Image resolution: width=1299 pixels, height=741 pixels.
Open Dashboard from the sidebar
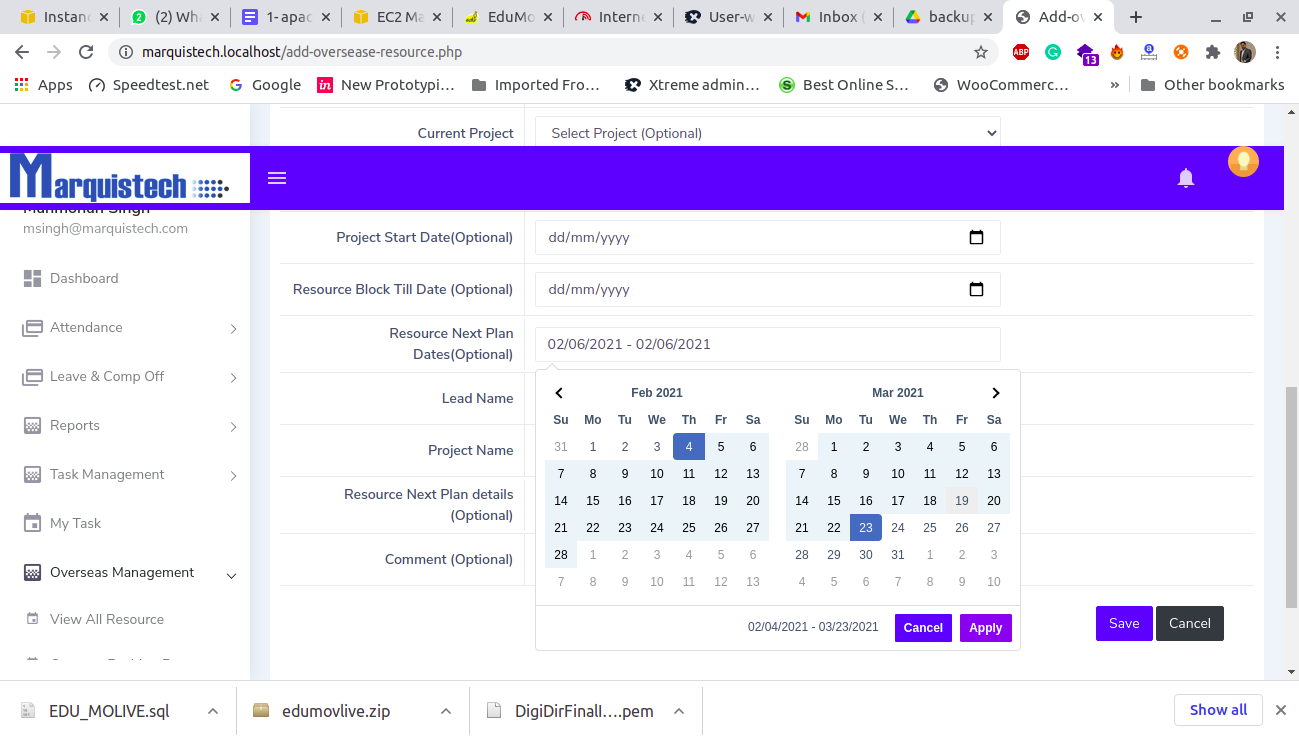click(84, 279)
